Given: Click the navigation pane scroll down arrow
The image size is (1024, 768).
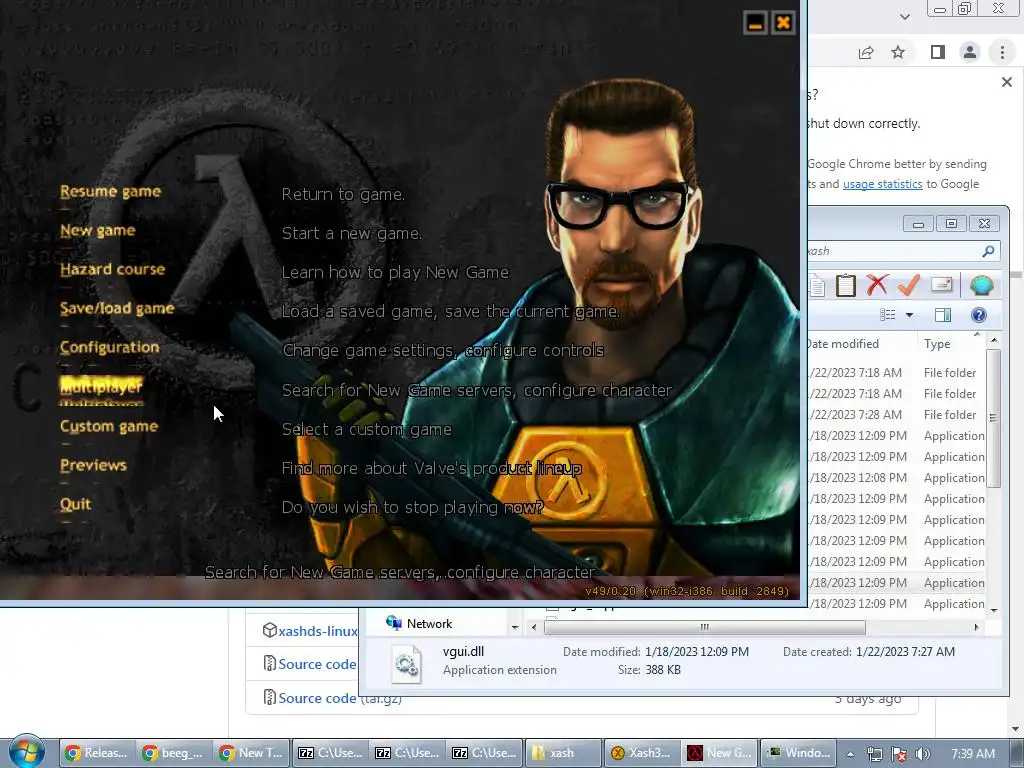Looking at the screenshot, I should pos(515,627).
